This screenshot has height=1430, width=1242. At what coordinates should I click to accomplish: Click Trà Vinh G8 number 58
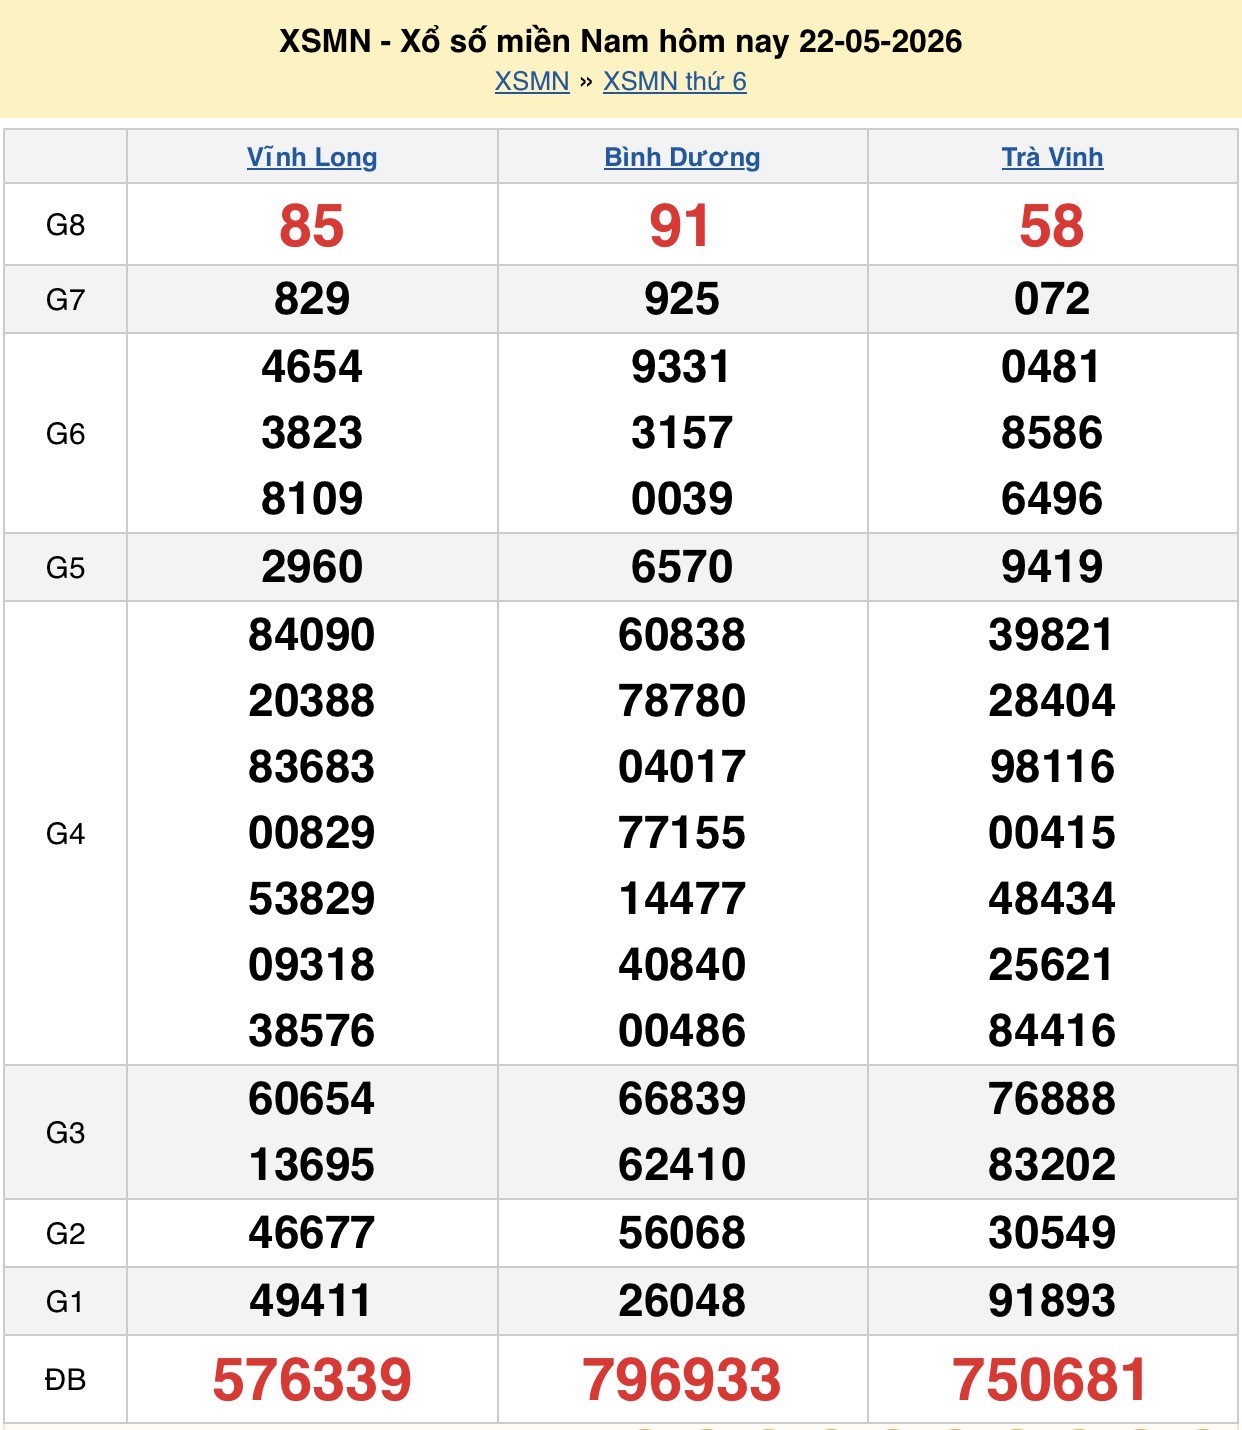1052,226
